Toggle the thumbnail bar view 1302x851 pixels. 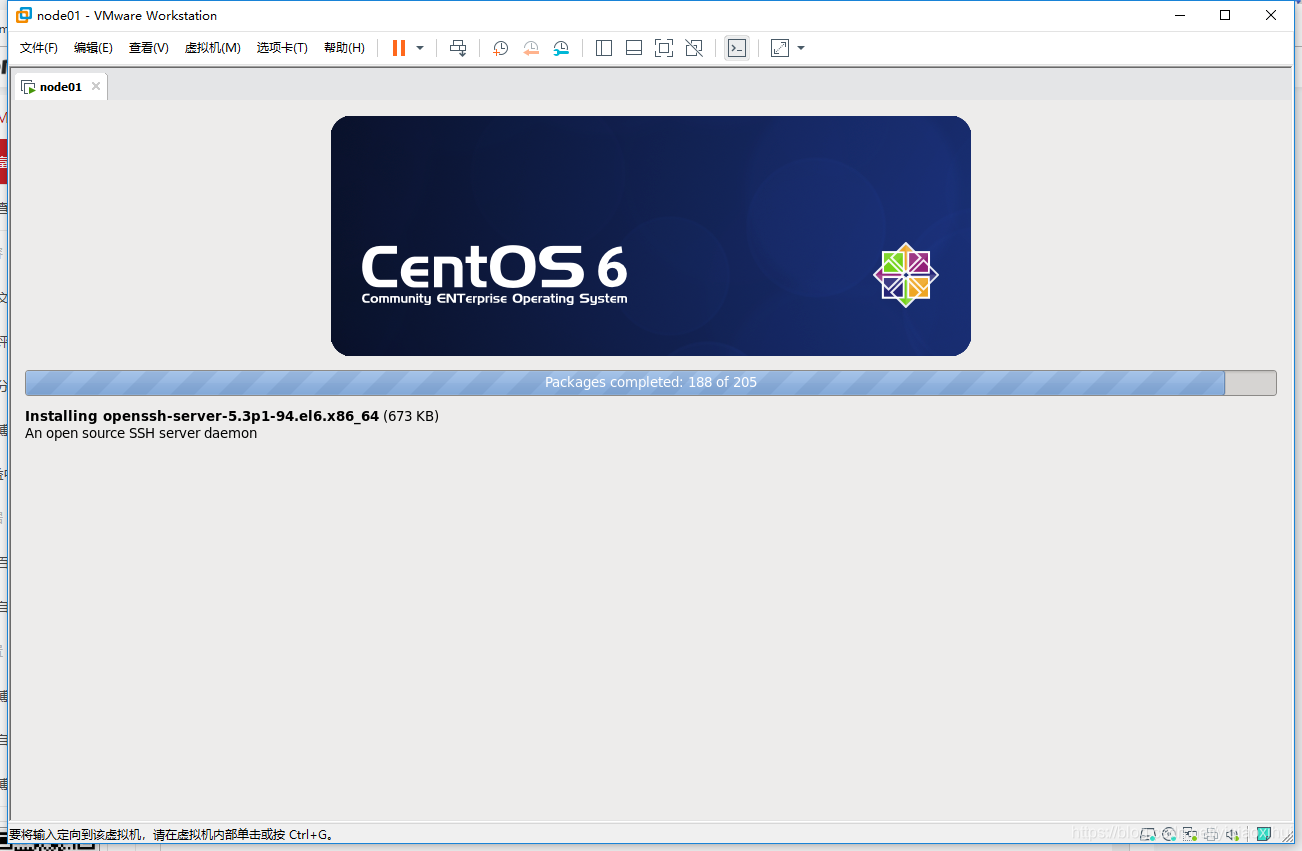click(x=634, y=48)
